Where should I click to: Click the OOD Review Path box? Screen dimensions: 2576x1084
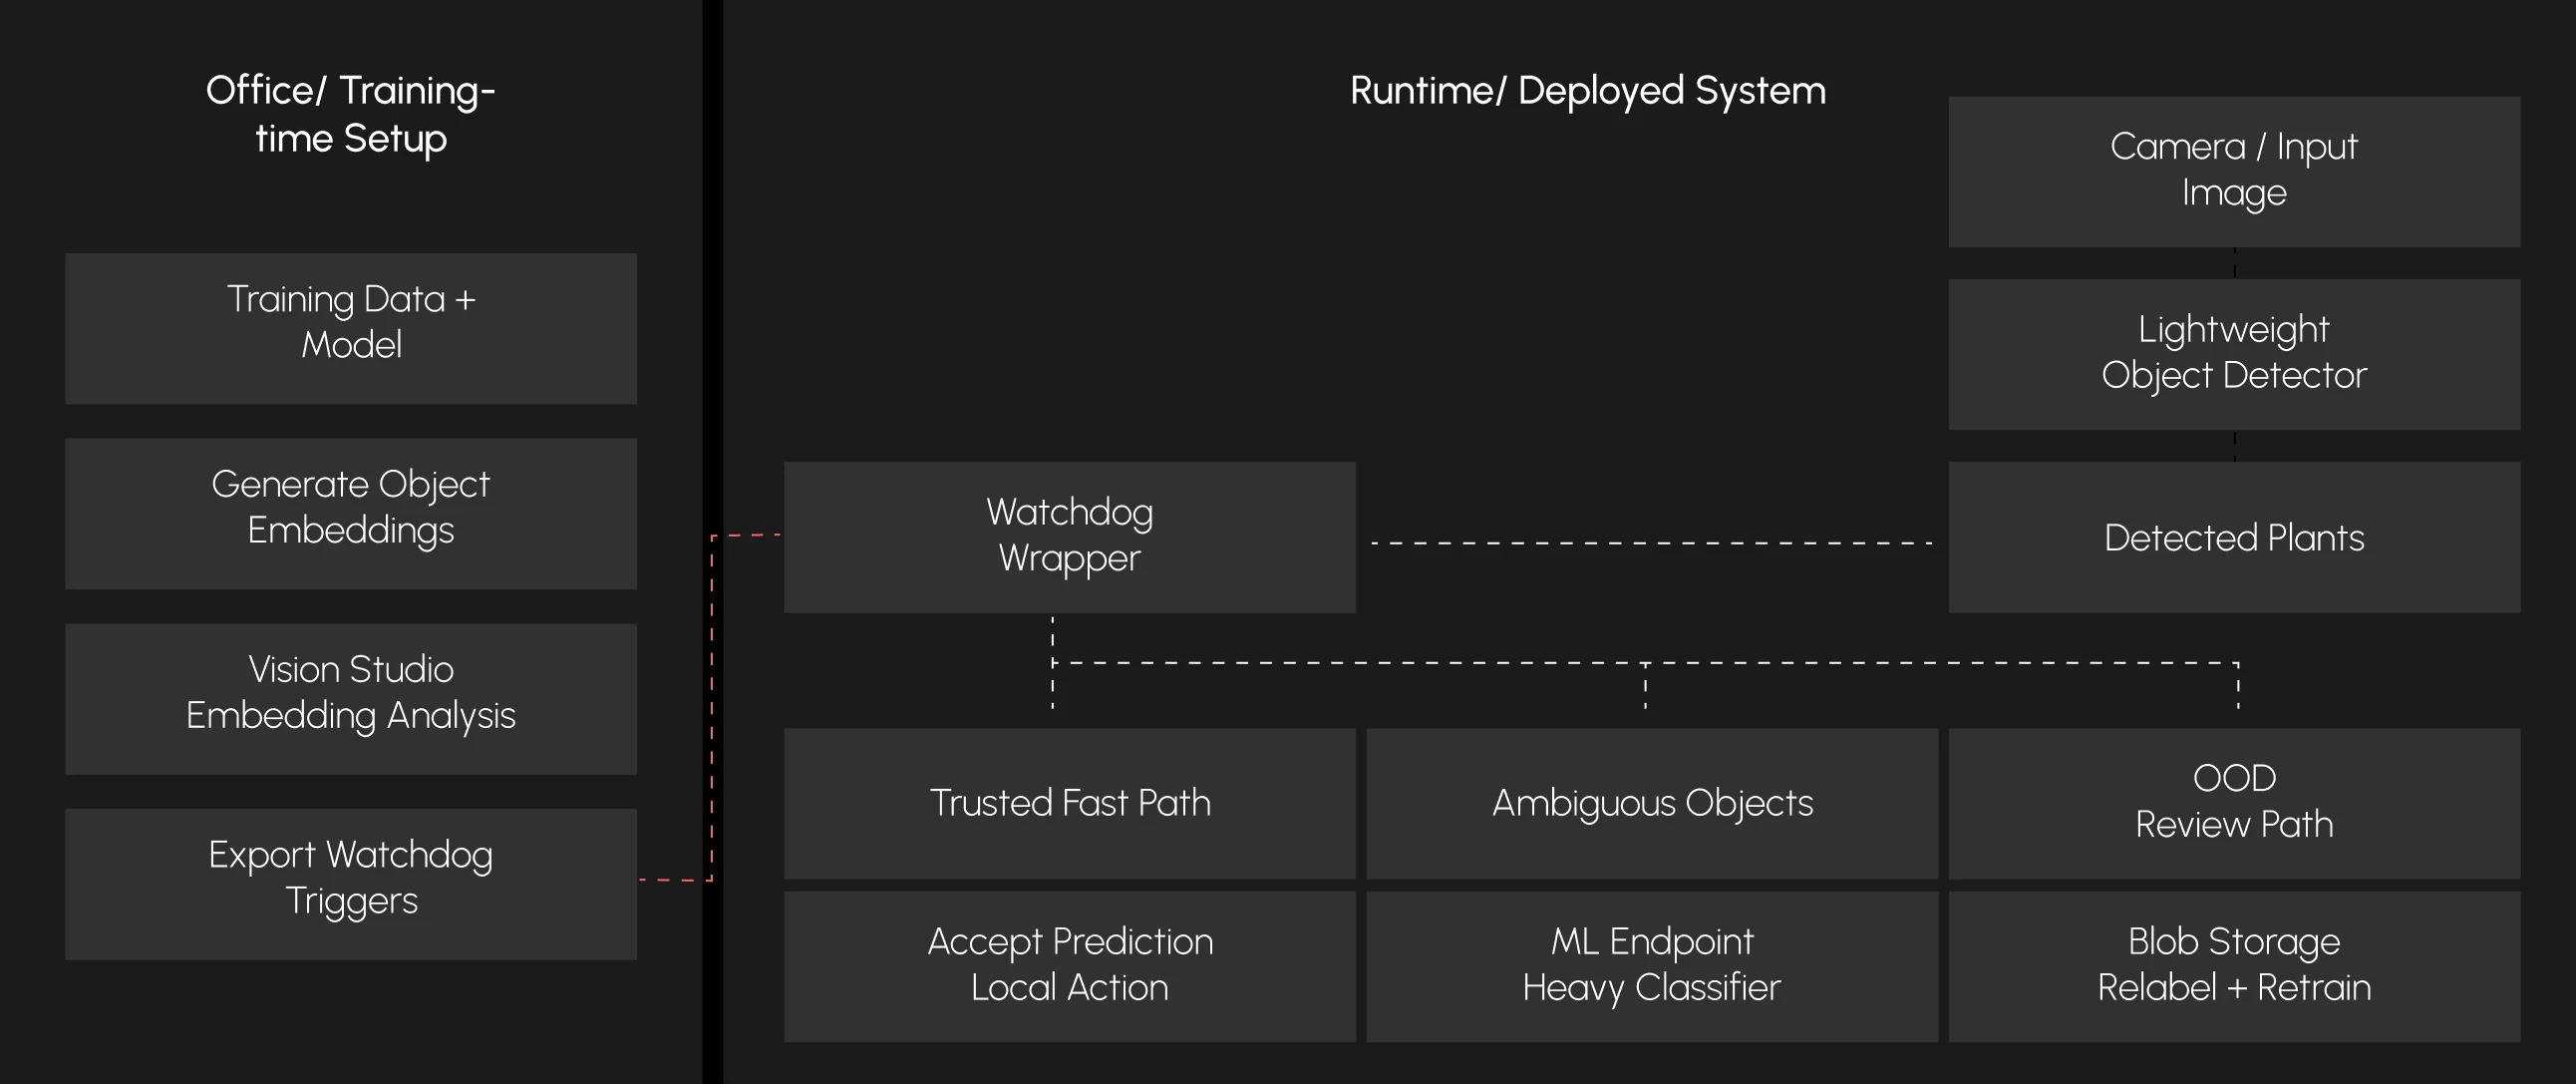pyautogui.click(x=2234, y=804)
